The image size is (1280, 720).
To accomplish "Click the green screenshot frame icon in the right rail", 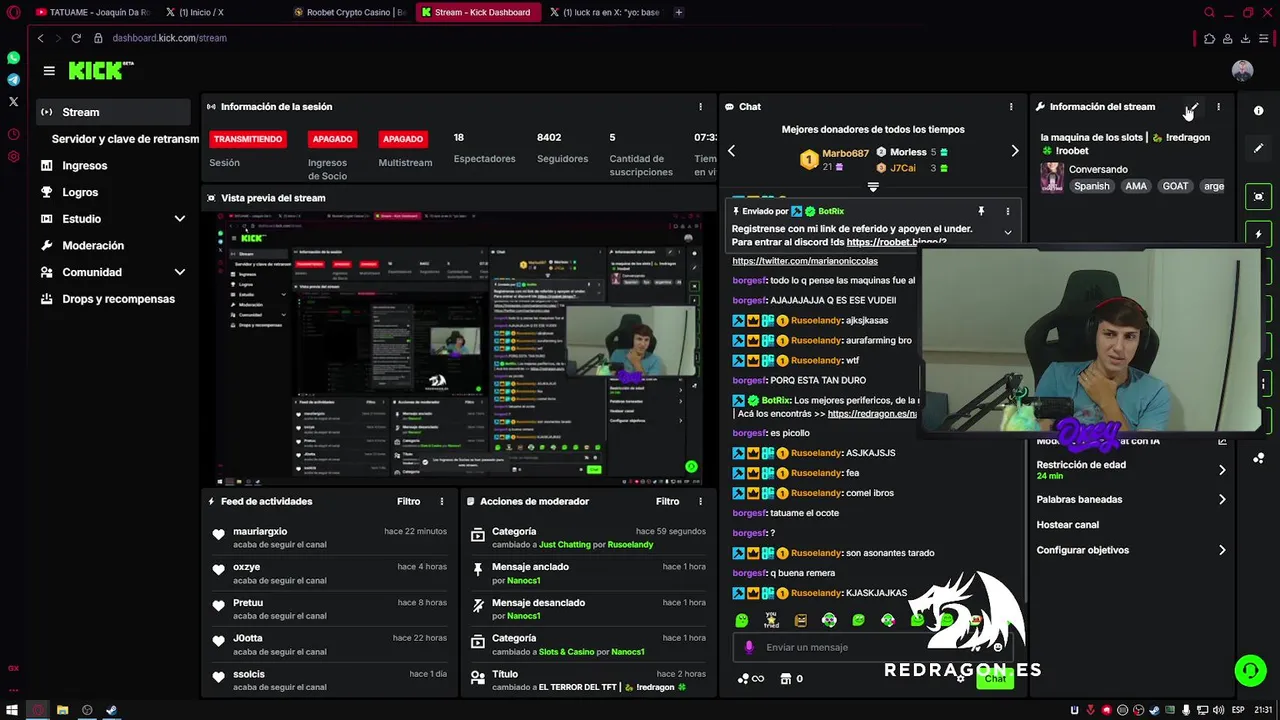I will click(1259, 196).
